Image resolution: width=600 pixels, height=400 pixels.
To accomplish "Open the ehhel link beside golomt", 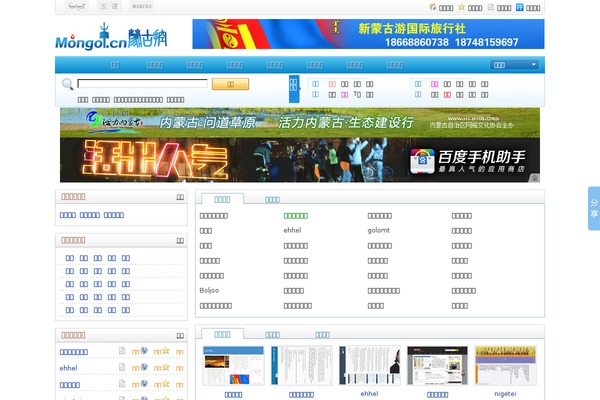I will (x=292, y=230).
